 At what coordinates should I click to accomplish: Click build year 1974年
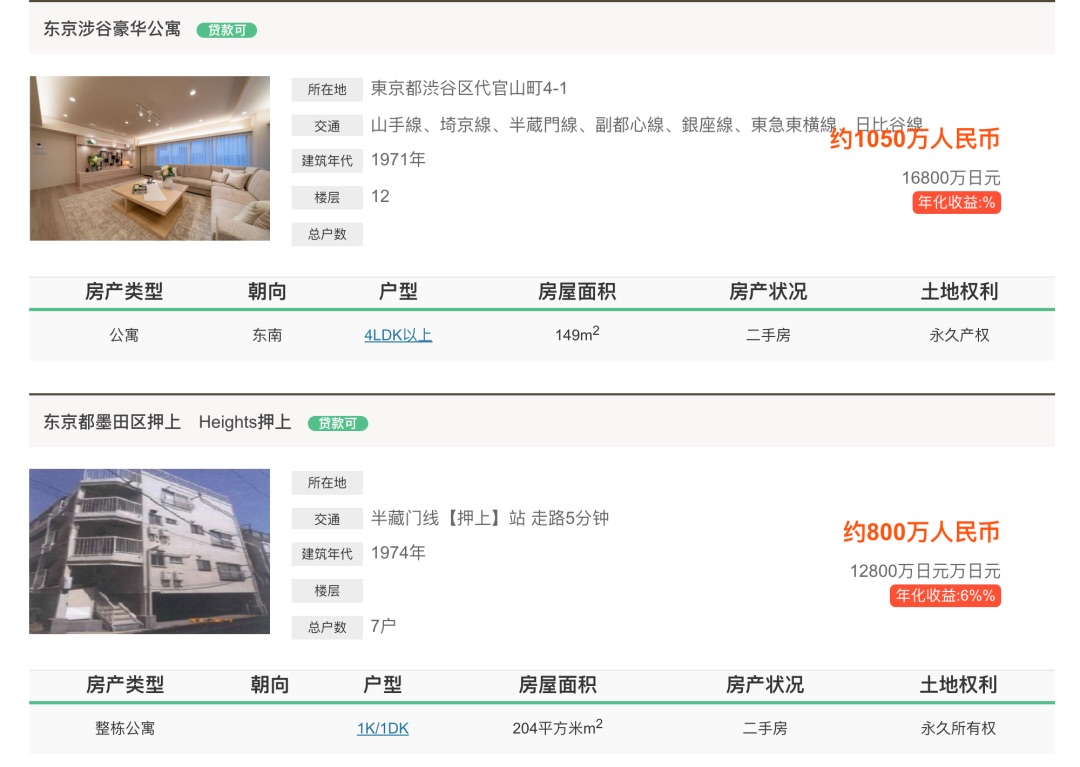coord(398,553)
